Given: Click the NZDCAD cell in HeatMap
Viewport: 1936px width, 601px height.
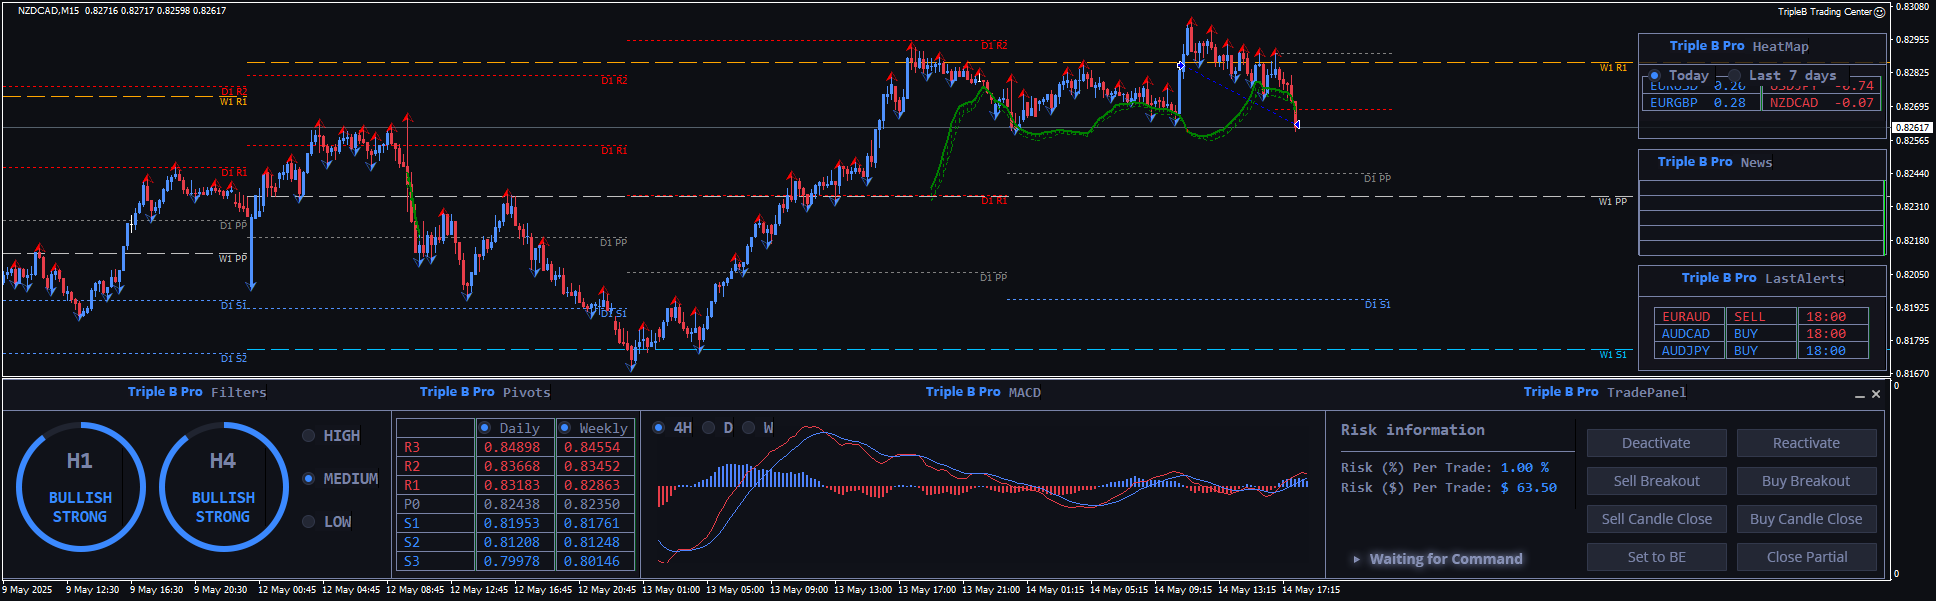Looking at the screenshot, I should point(1794,103).
